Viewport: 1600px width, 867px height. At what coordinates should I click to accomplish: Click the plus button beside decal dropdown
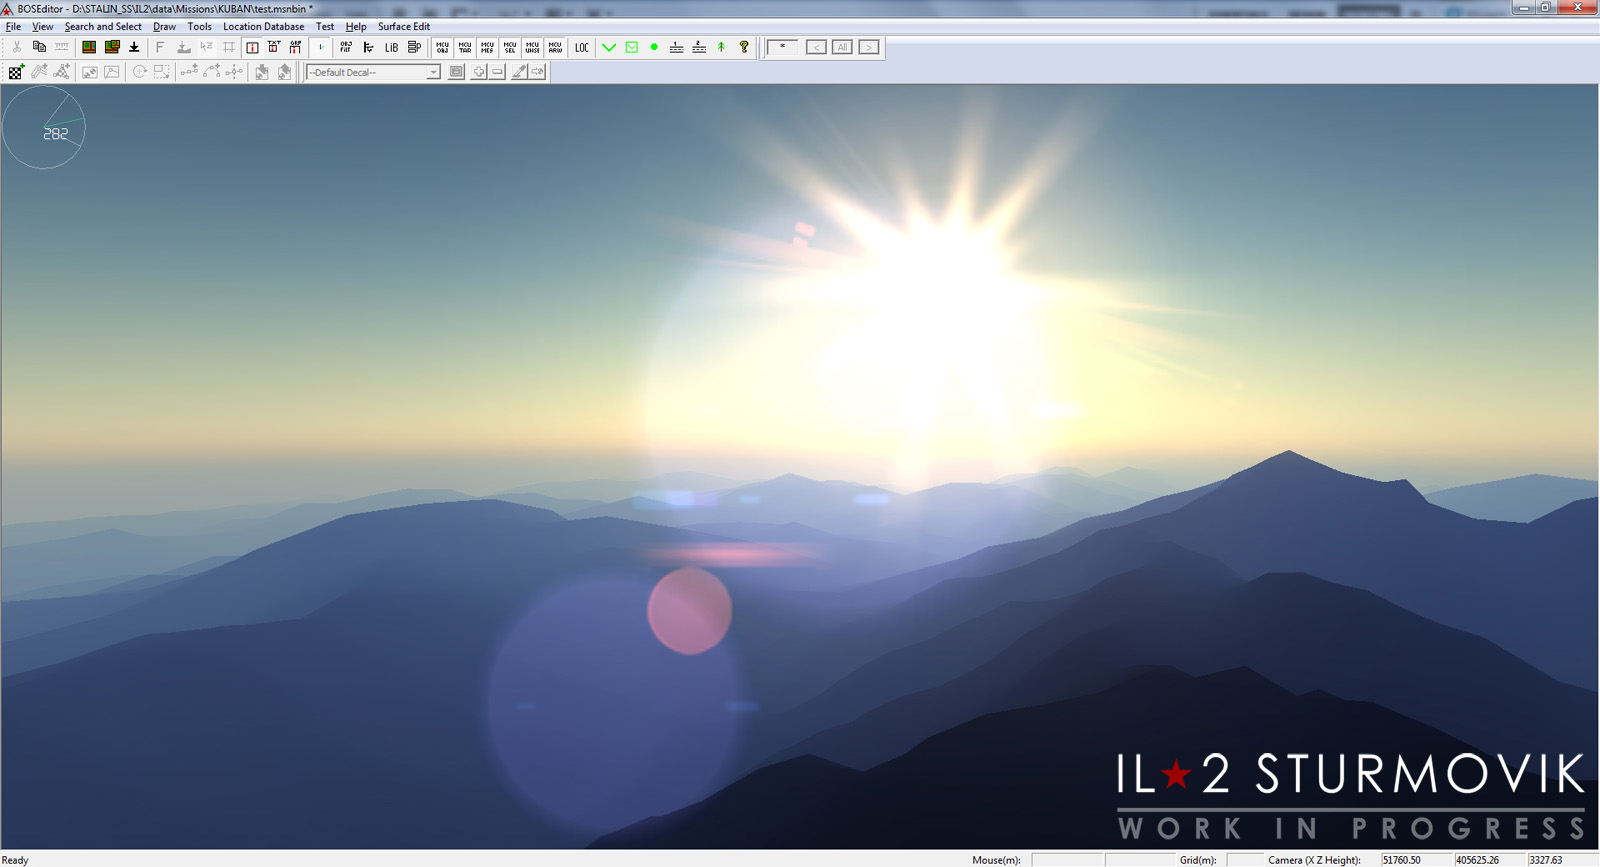coord(478,72)
